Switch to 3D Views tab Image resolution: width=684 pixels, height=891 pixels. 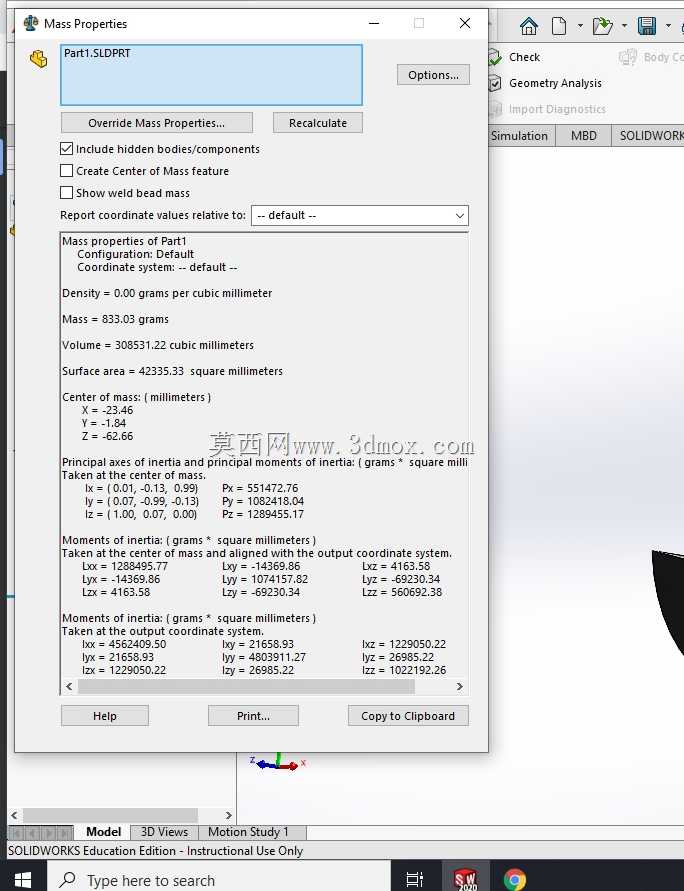[164, 832]
